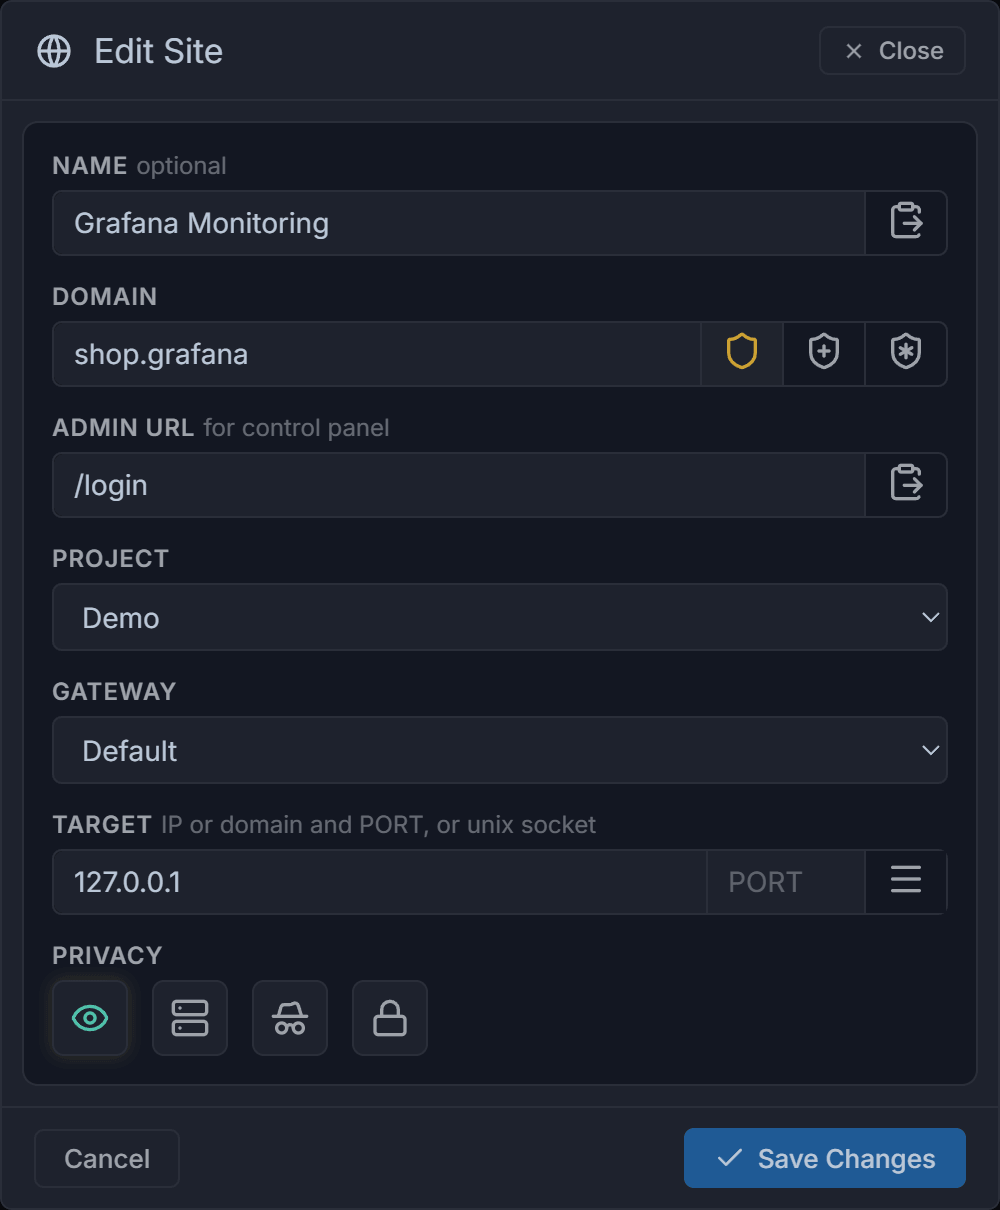The height and width of the screenshot is (1210, 1000).
Task: Click the Target IP field 127.0.0.1
Action: (380, 881)
